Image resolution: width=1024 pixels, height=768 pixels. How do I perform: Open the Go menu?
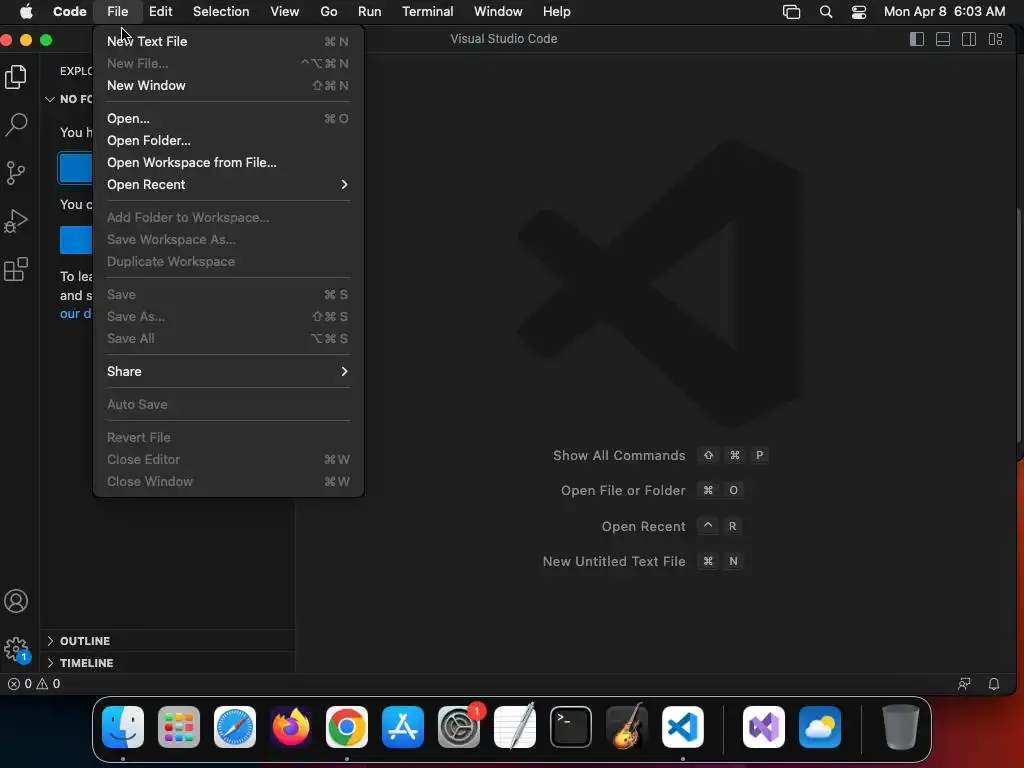point(328,12)
